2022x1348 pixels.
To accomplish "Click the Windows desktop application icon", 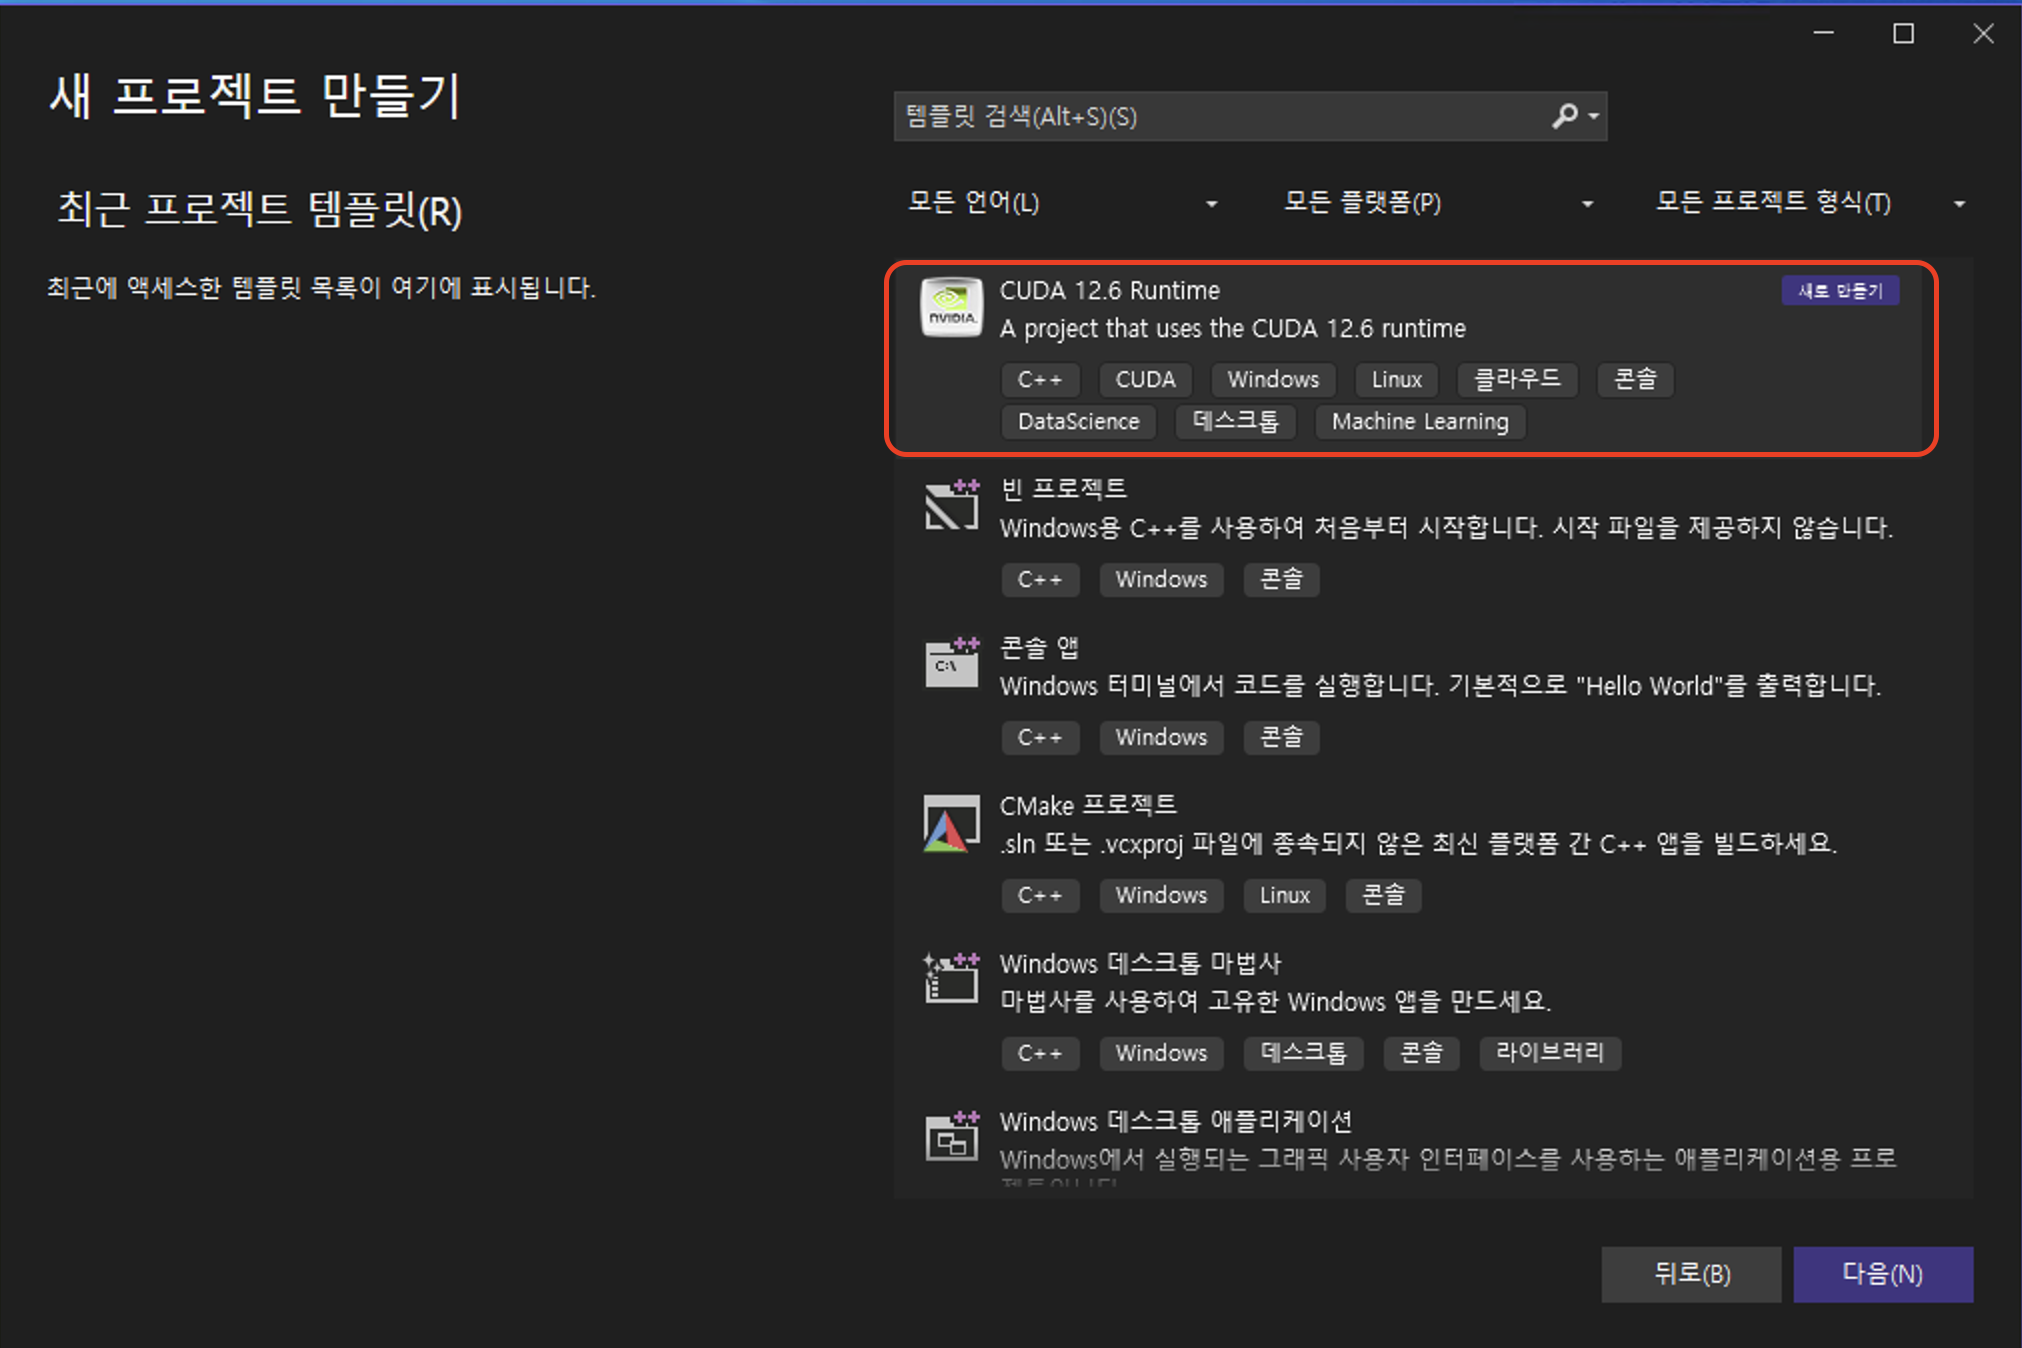I will [x=951, y=1137].
